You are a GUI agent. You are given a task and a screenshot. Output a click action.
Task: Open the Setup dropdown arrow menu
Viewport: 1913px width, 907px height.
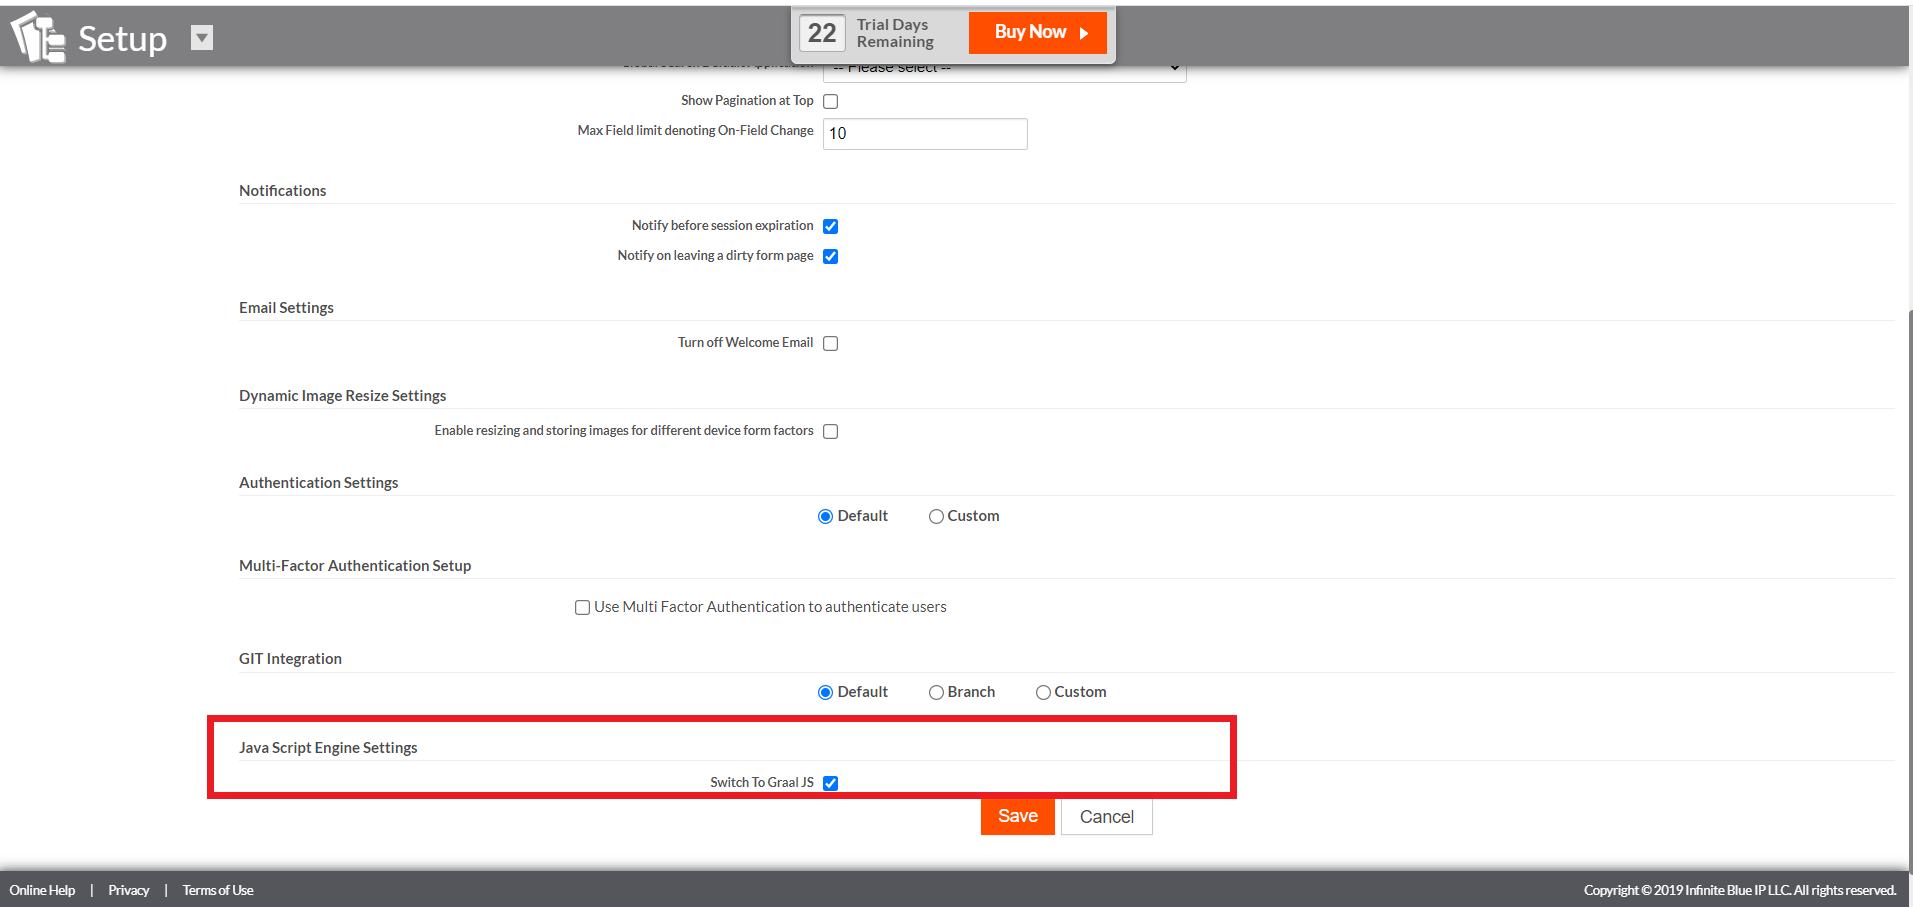[202, 38]
